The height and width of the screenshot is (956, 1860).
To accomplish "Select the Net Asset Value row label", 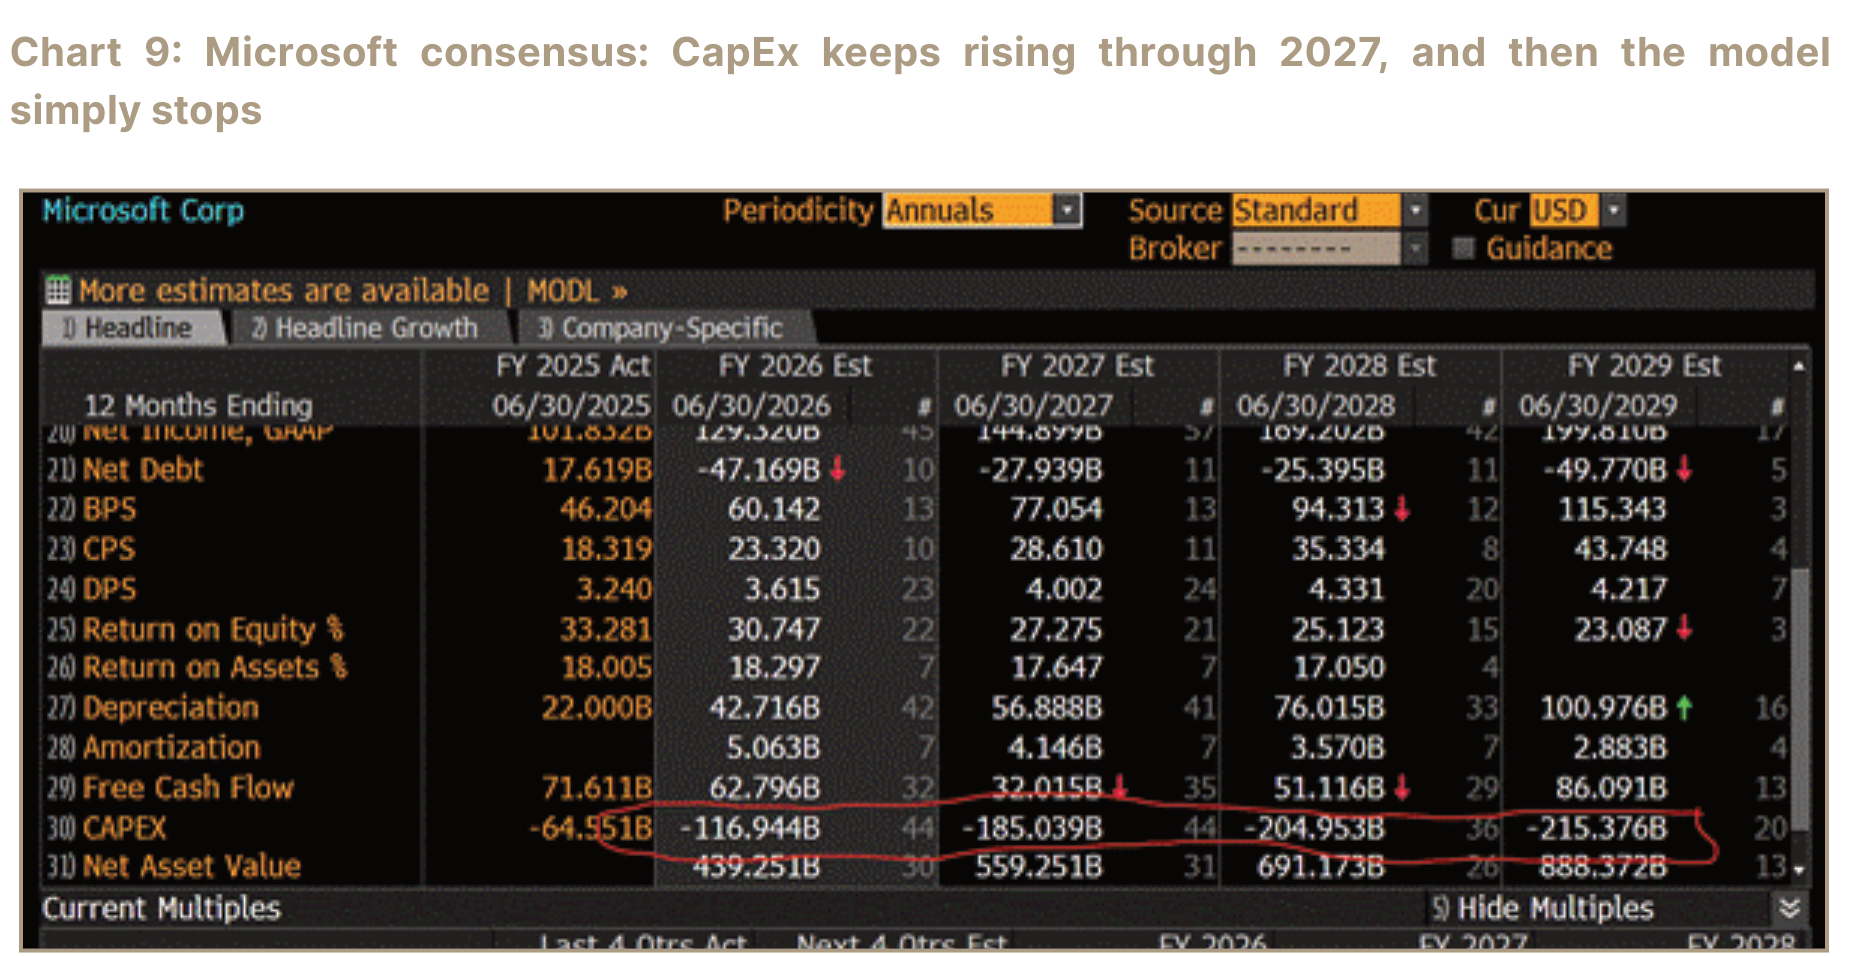I will click(192, 866).
